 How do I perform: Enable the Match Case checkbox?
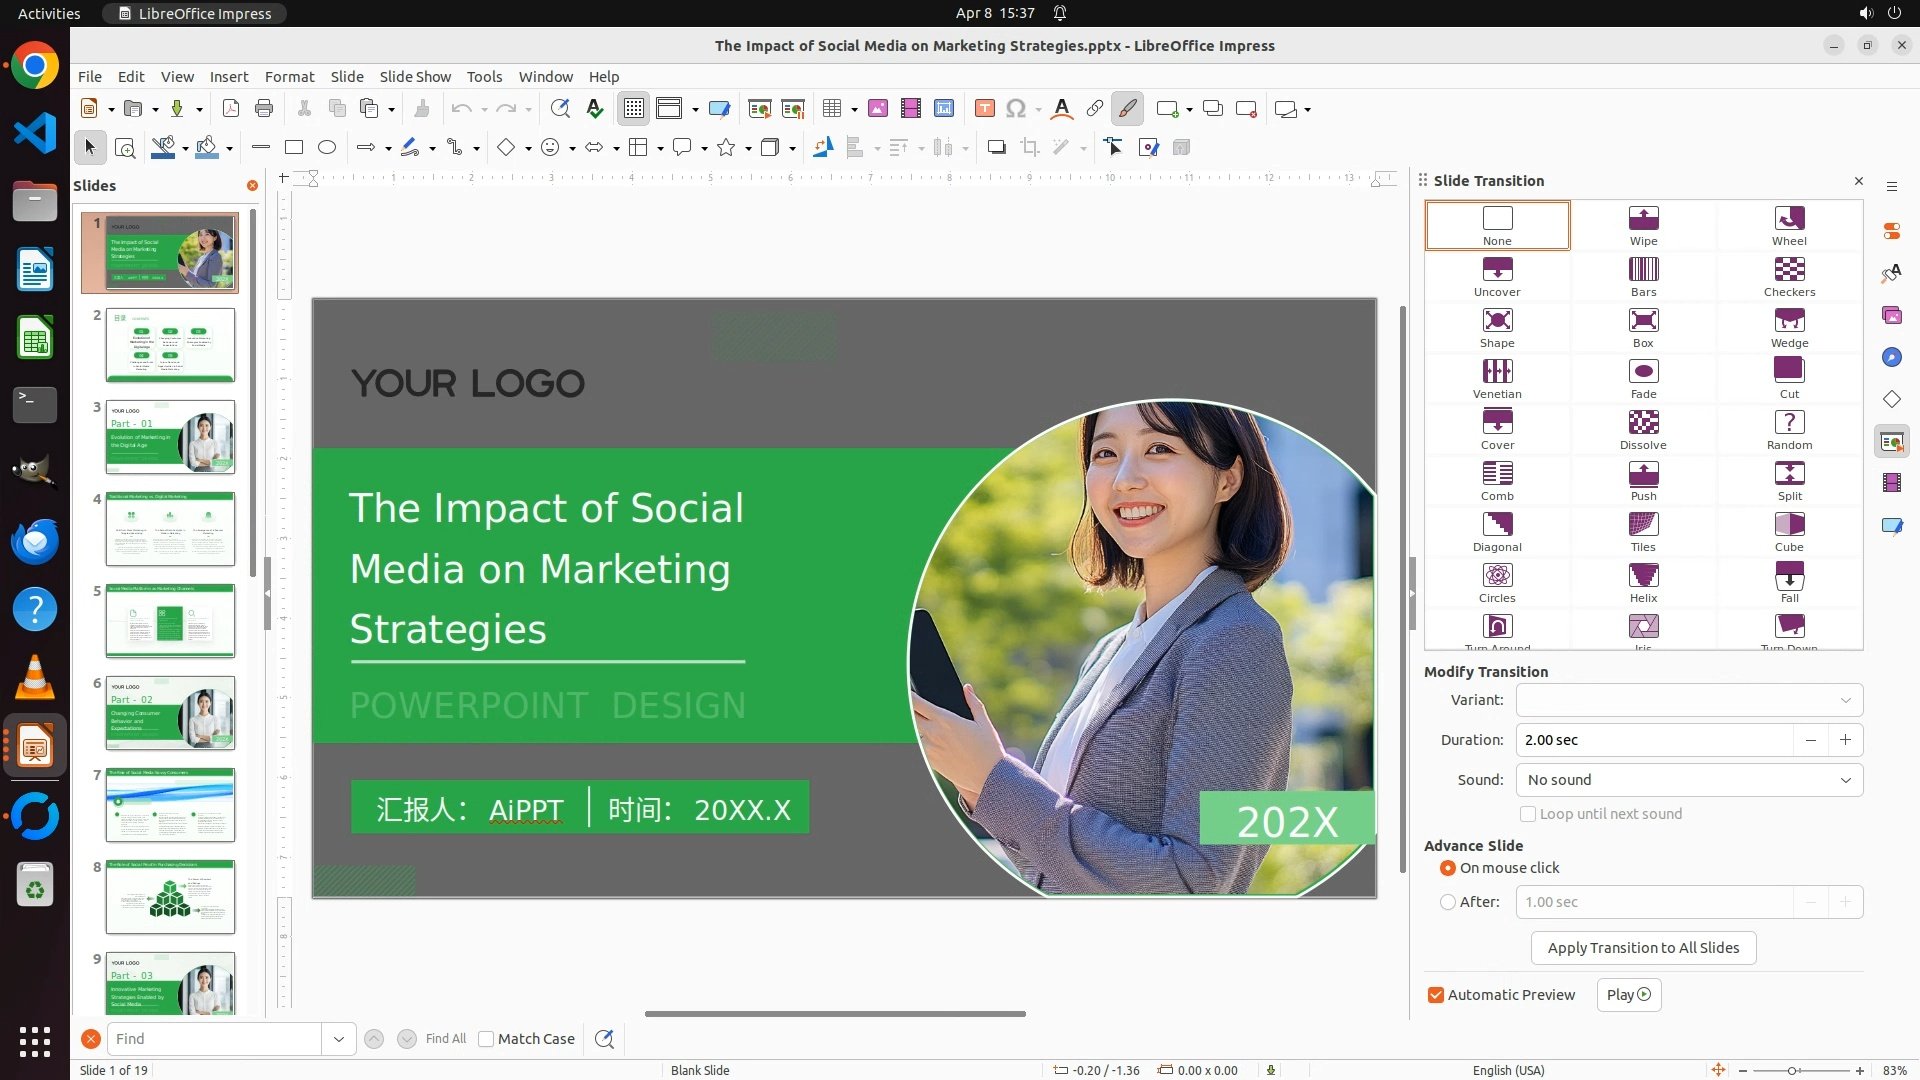(x=486, y=1039)
